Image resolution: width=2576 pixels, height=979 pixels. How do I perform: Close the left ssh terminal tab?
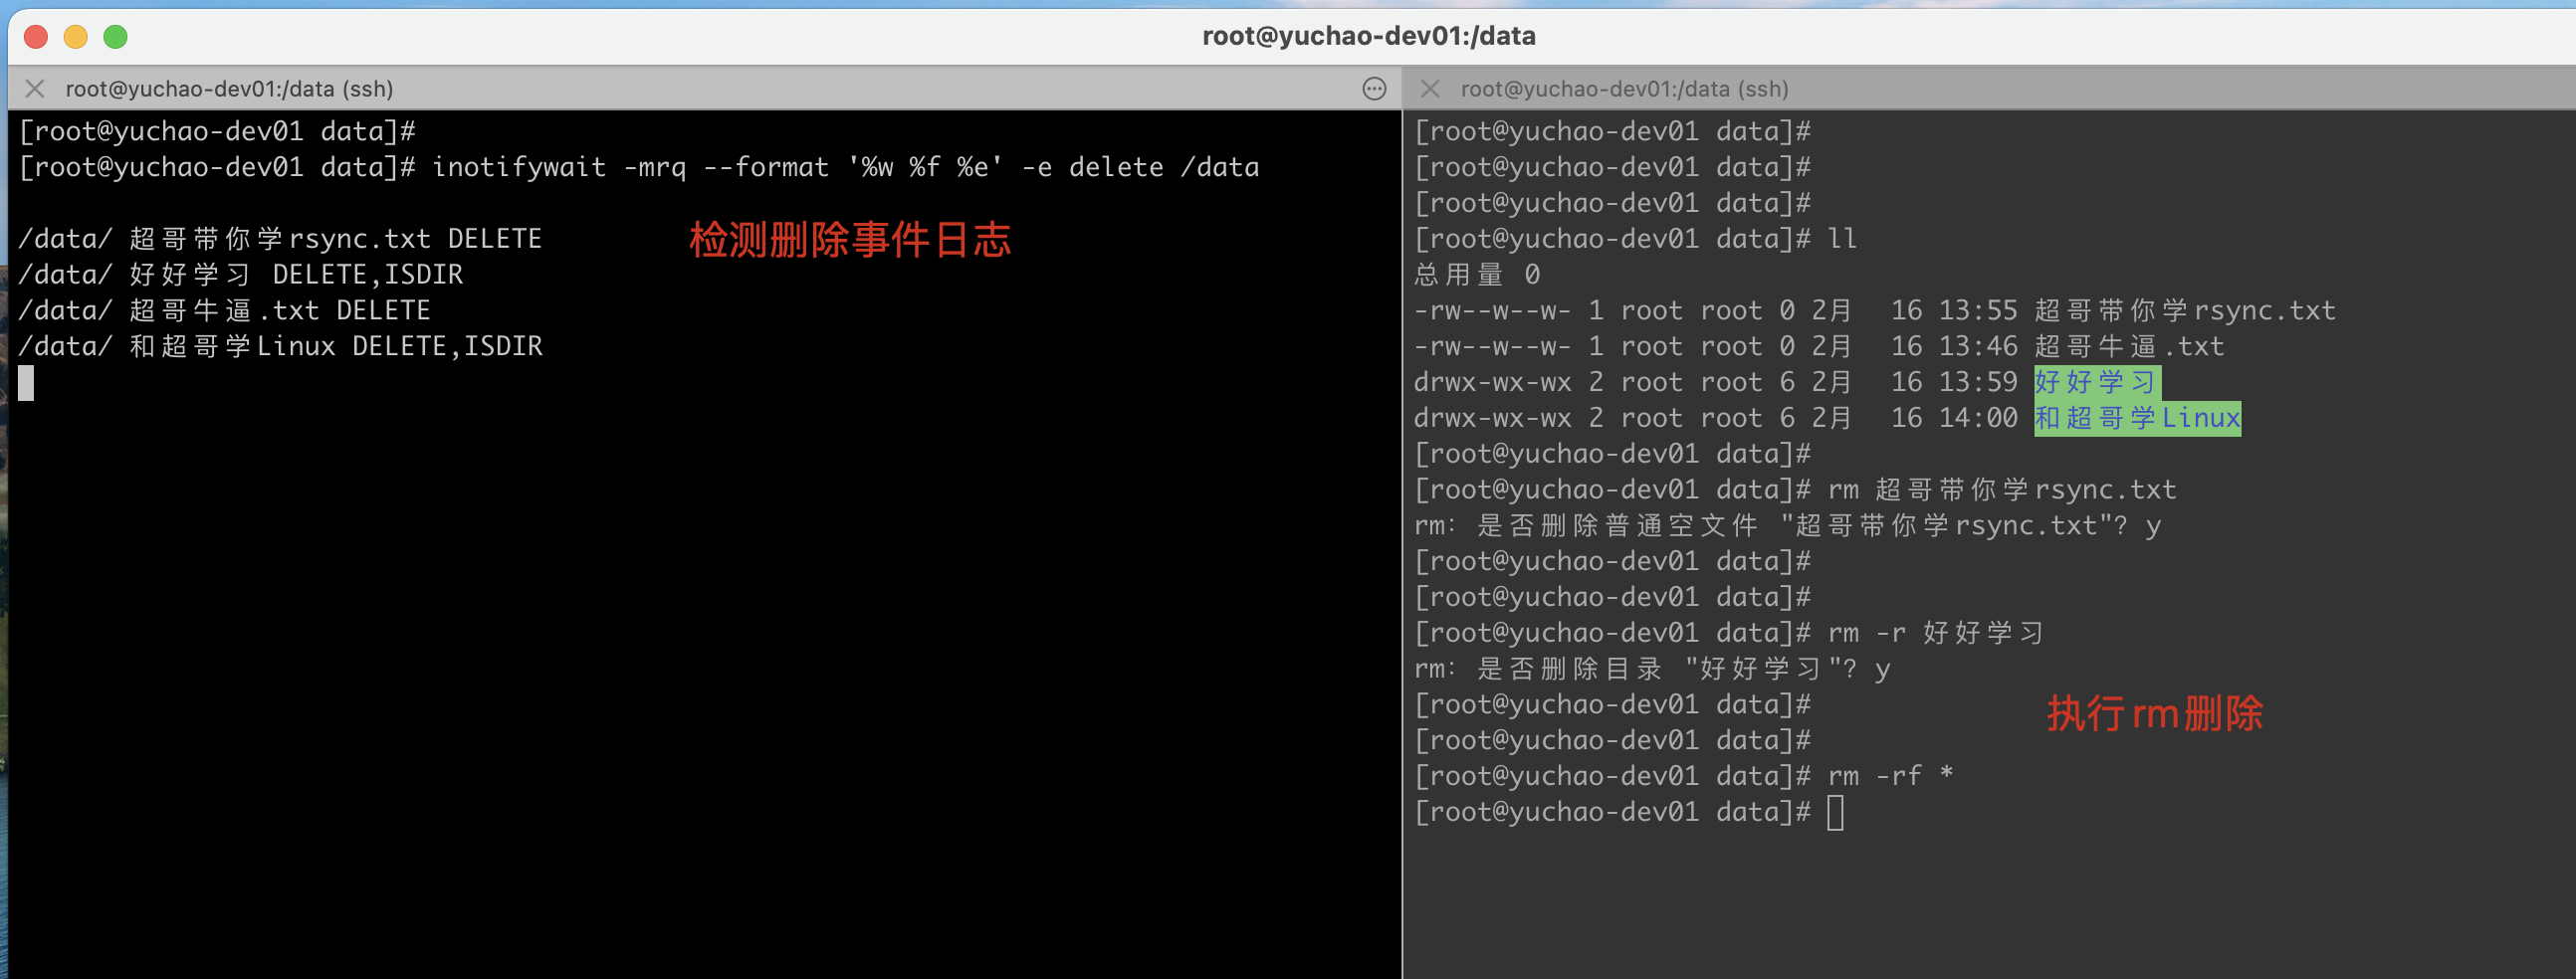point(35,89)
